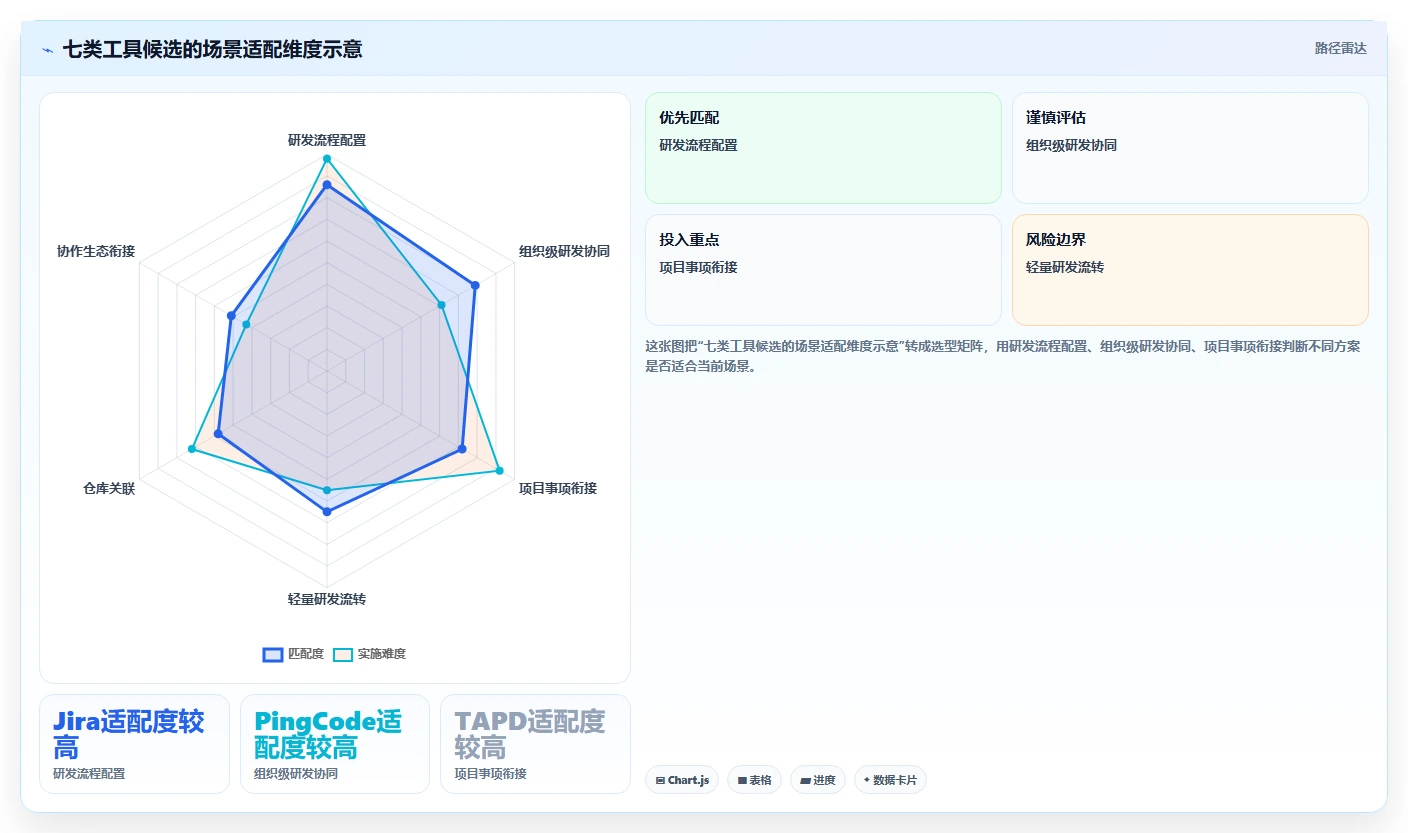Click the radar axis label 仓库关联
This screenshot has height=833, width=1408.
click(x=109, y=488)
